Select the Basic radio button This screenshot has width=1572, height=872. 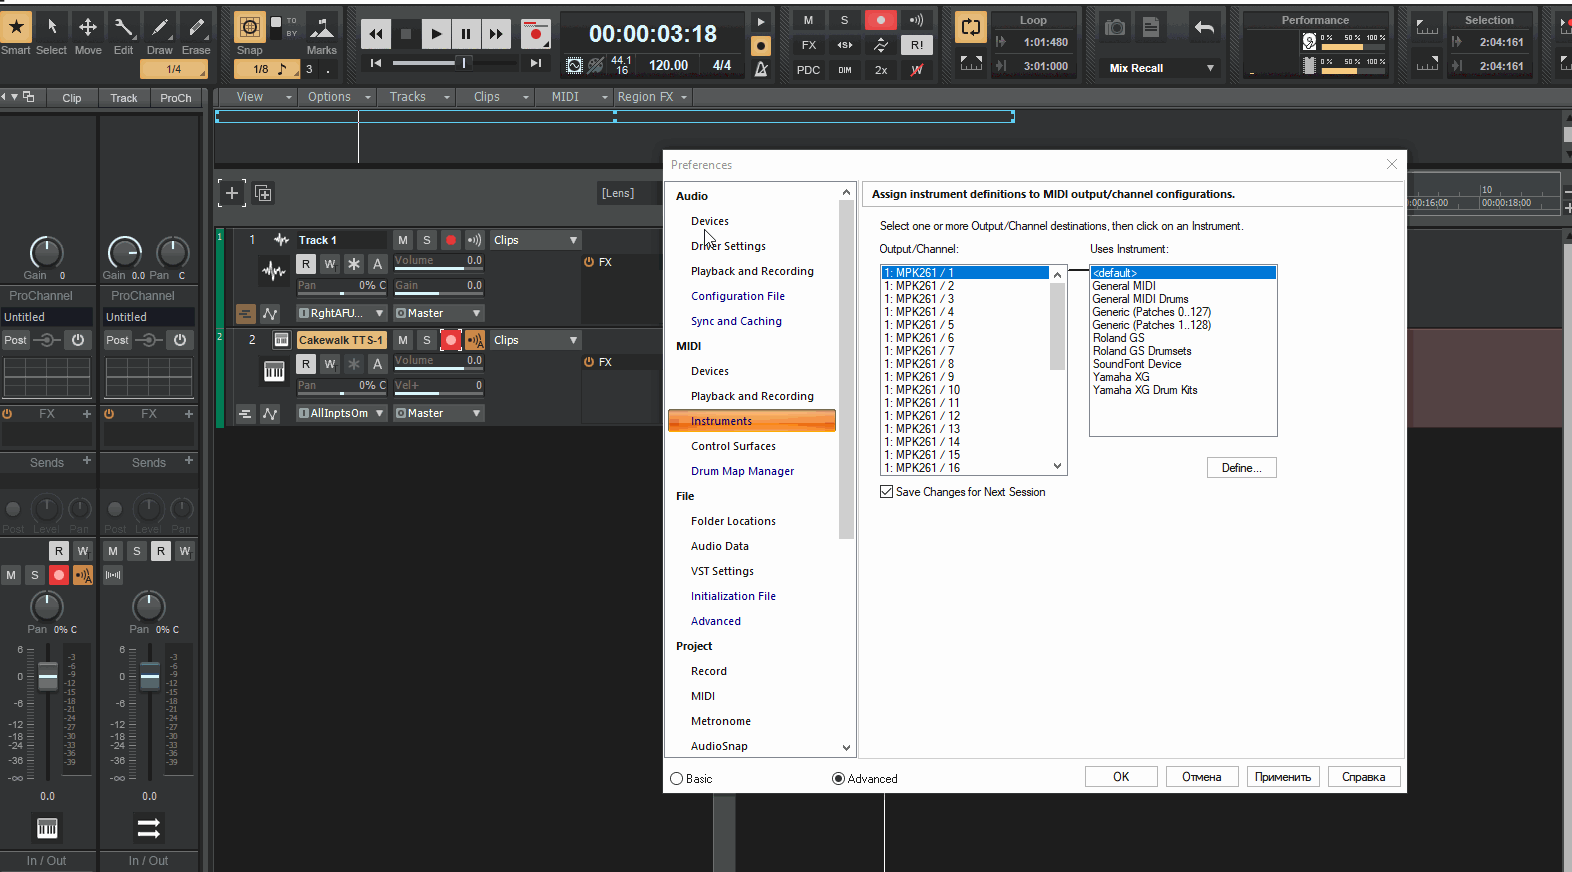pos(677,779)
